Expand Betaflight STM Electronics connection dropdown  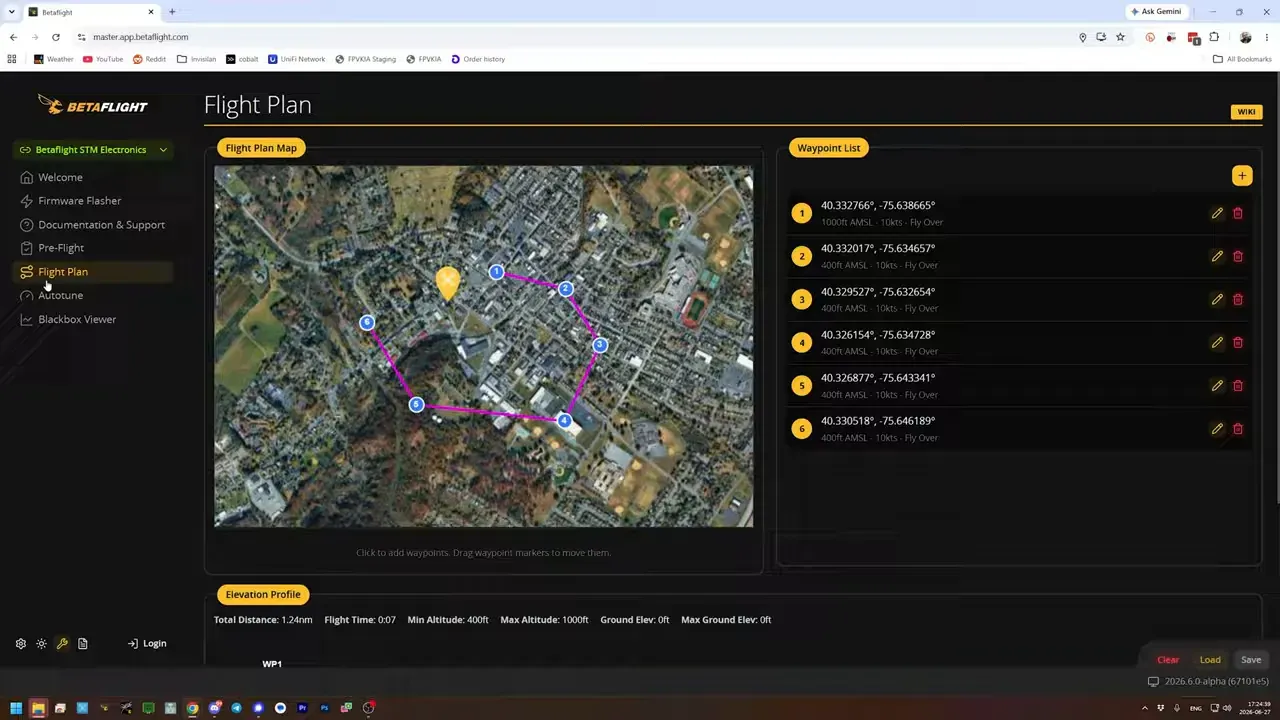point(94,150)
